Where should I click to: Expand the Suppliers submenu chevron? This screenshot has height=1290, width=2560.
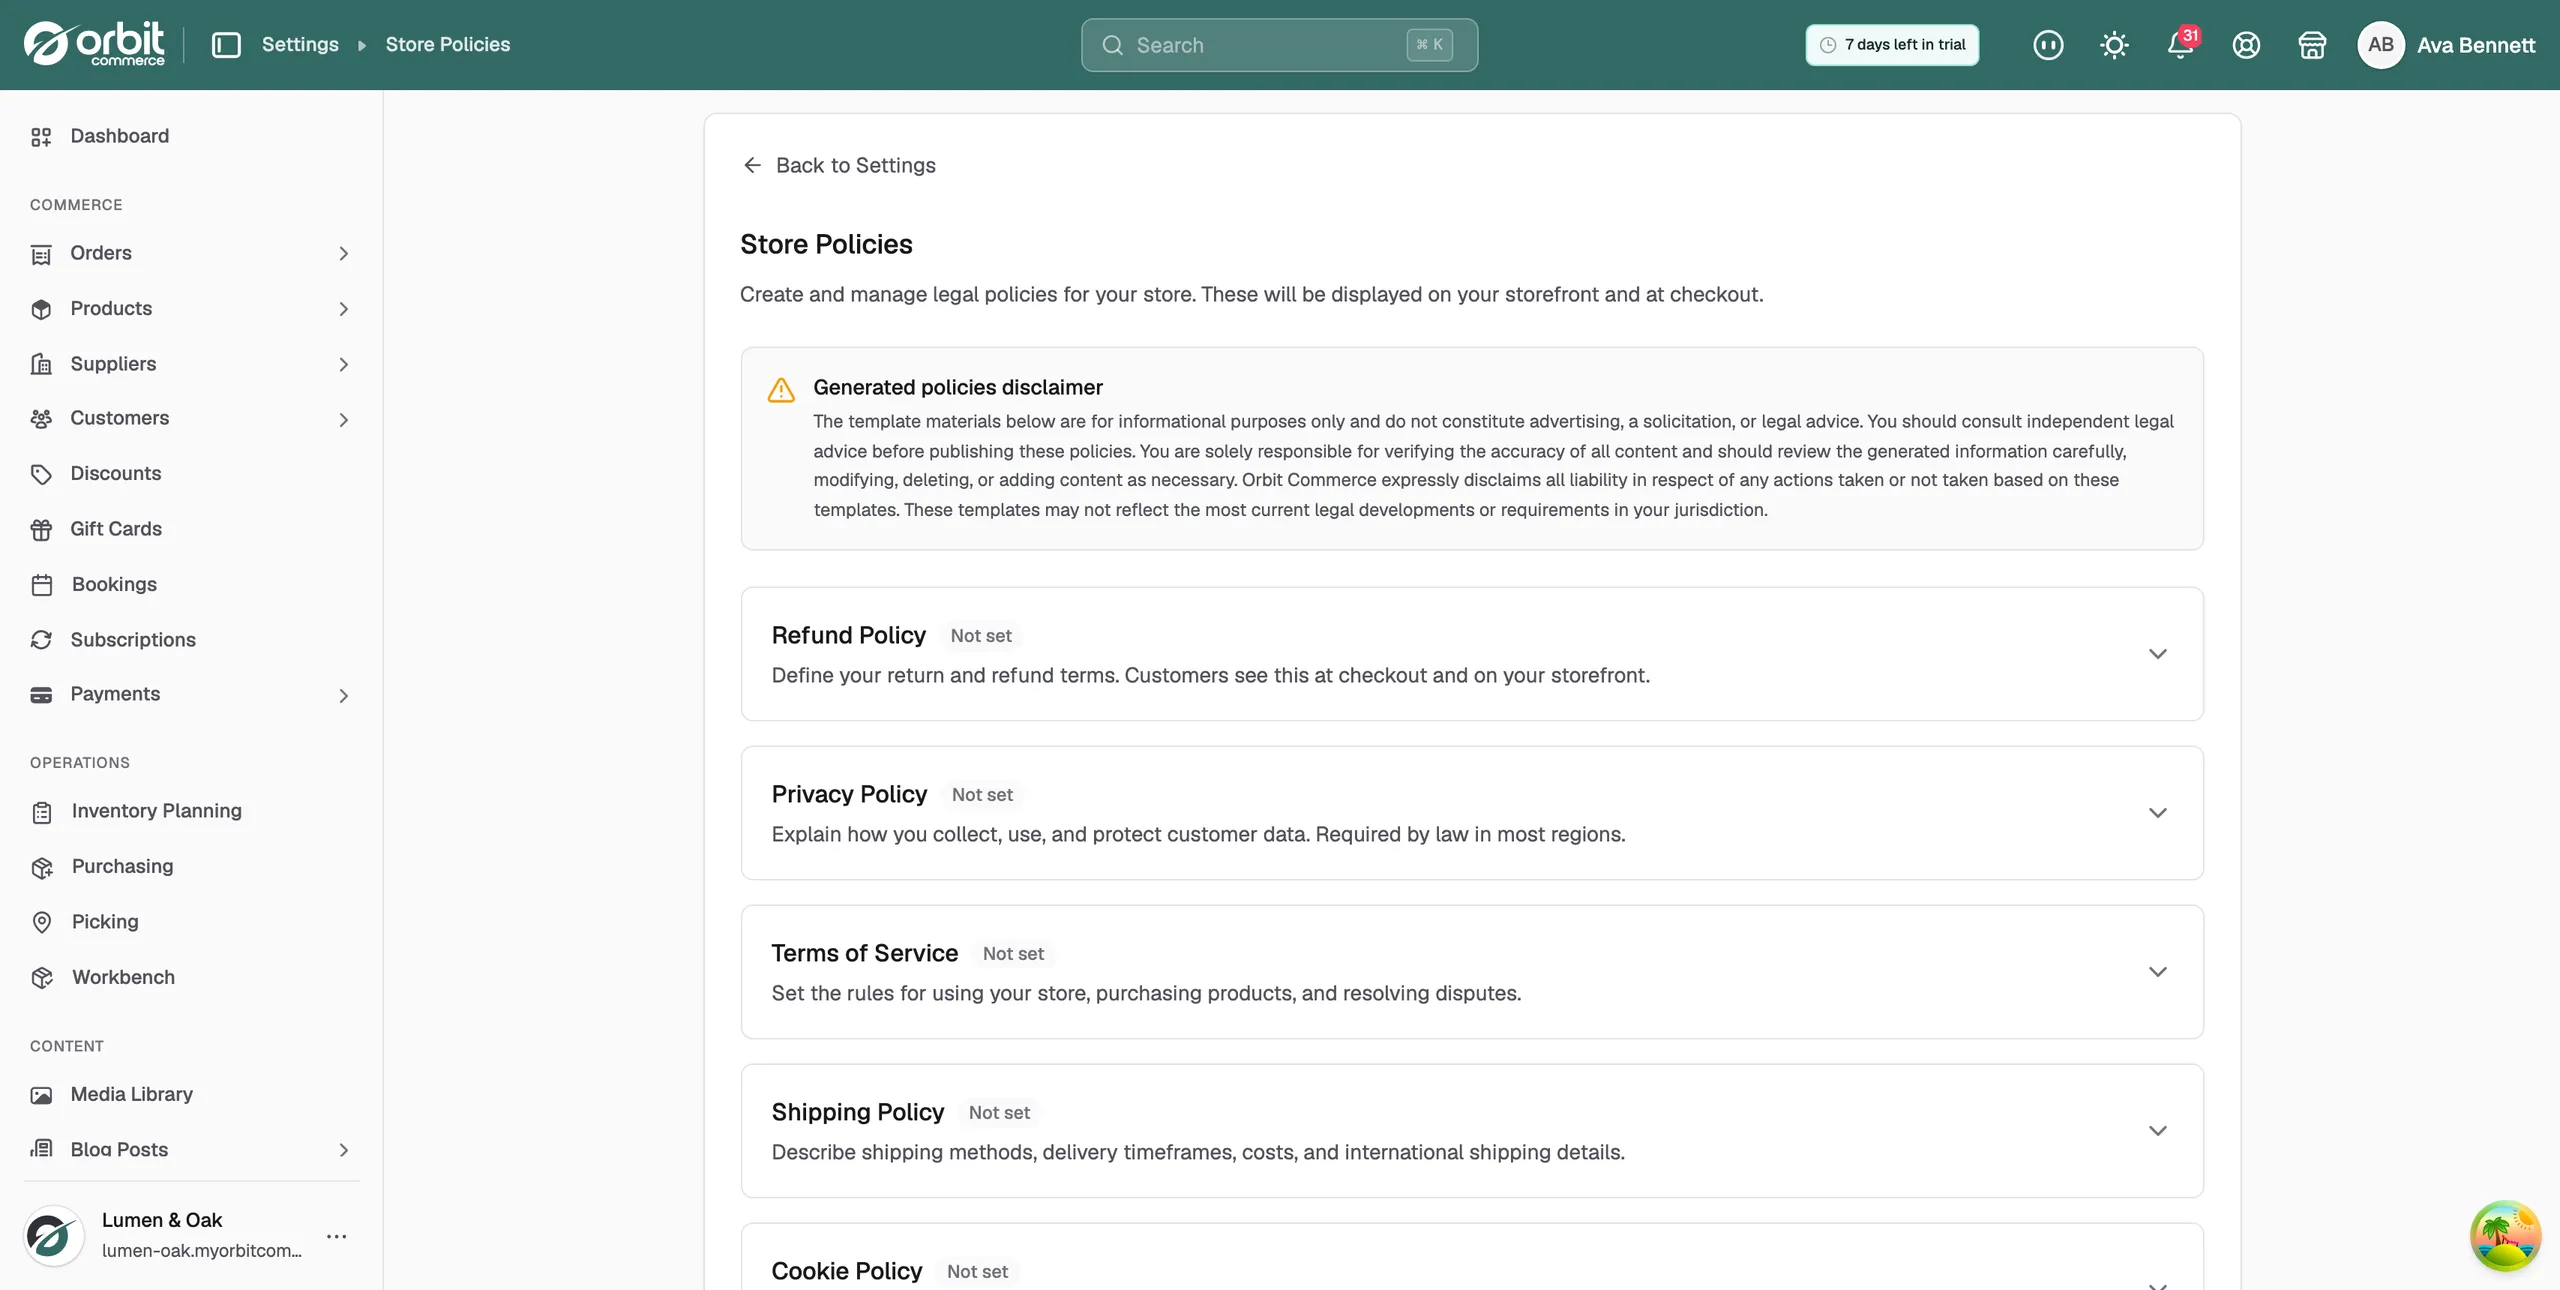pyautogui.click(x=343, y=364)
